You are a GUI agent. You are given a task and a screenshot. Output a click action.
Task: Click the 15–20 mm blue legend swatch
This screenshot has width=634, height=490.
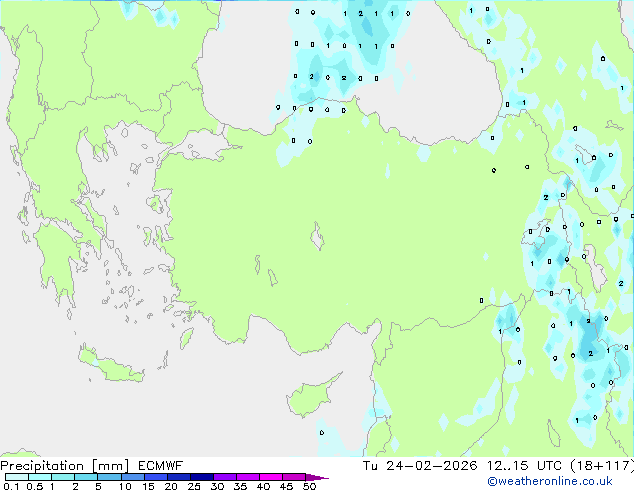coord(156,477)
